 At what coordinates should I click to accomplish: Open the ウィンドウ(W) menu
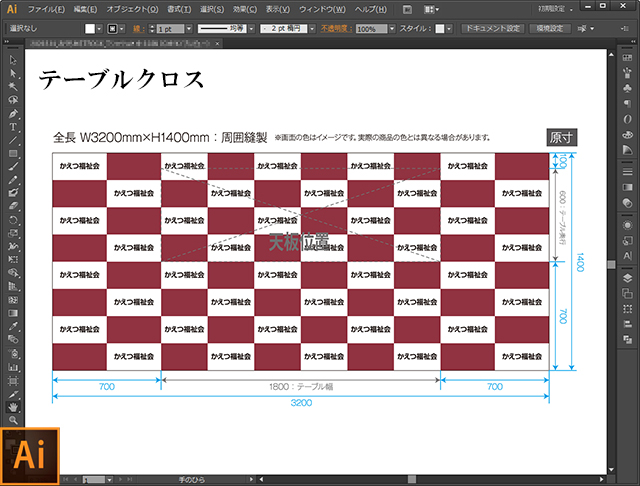pos(322,9)
